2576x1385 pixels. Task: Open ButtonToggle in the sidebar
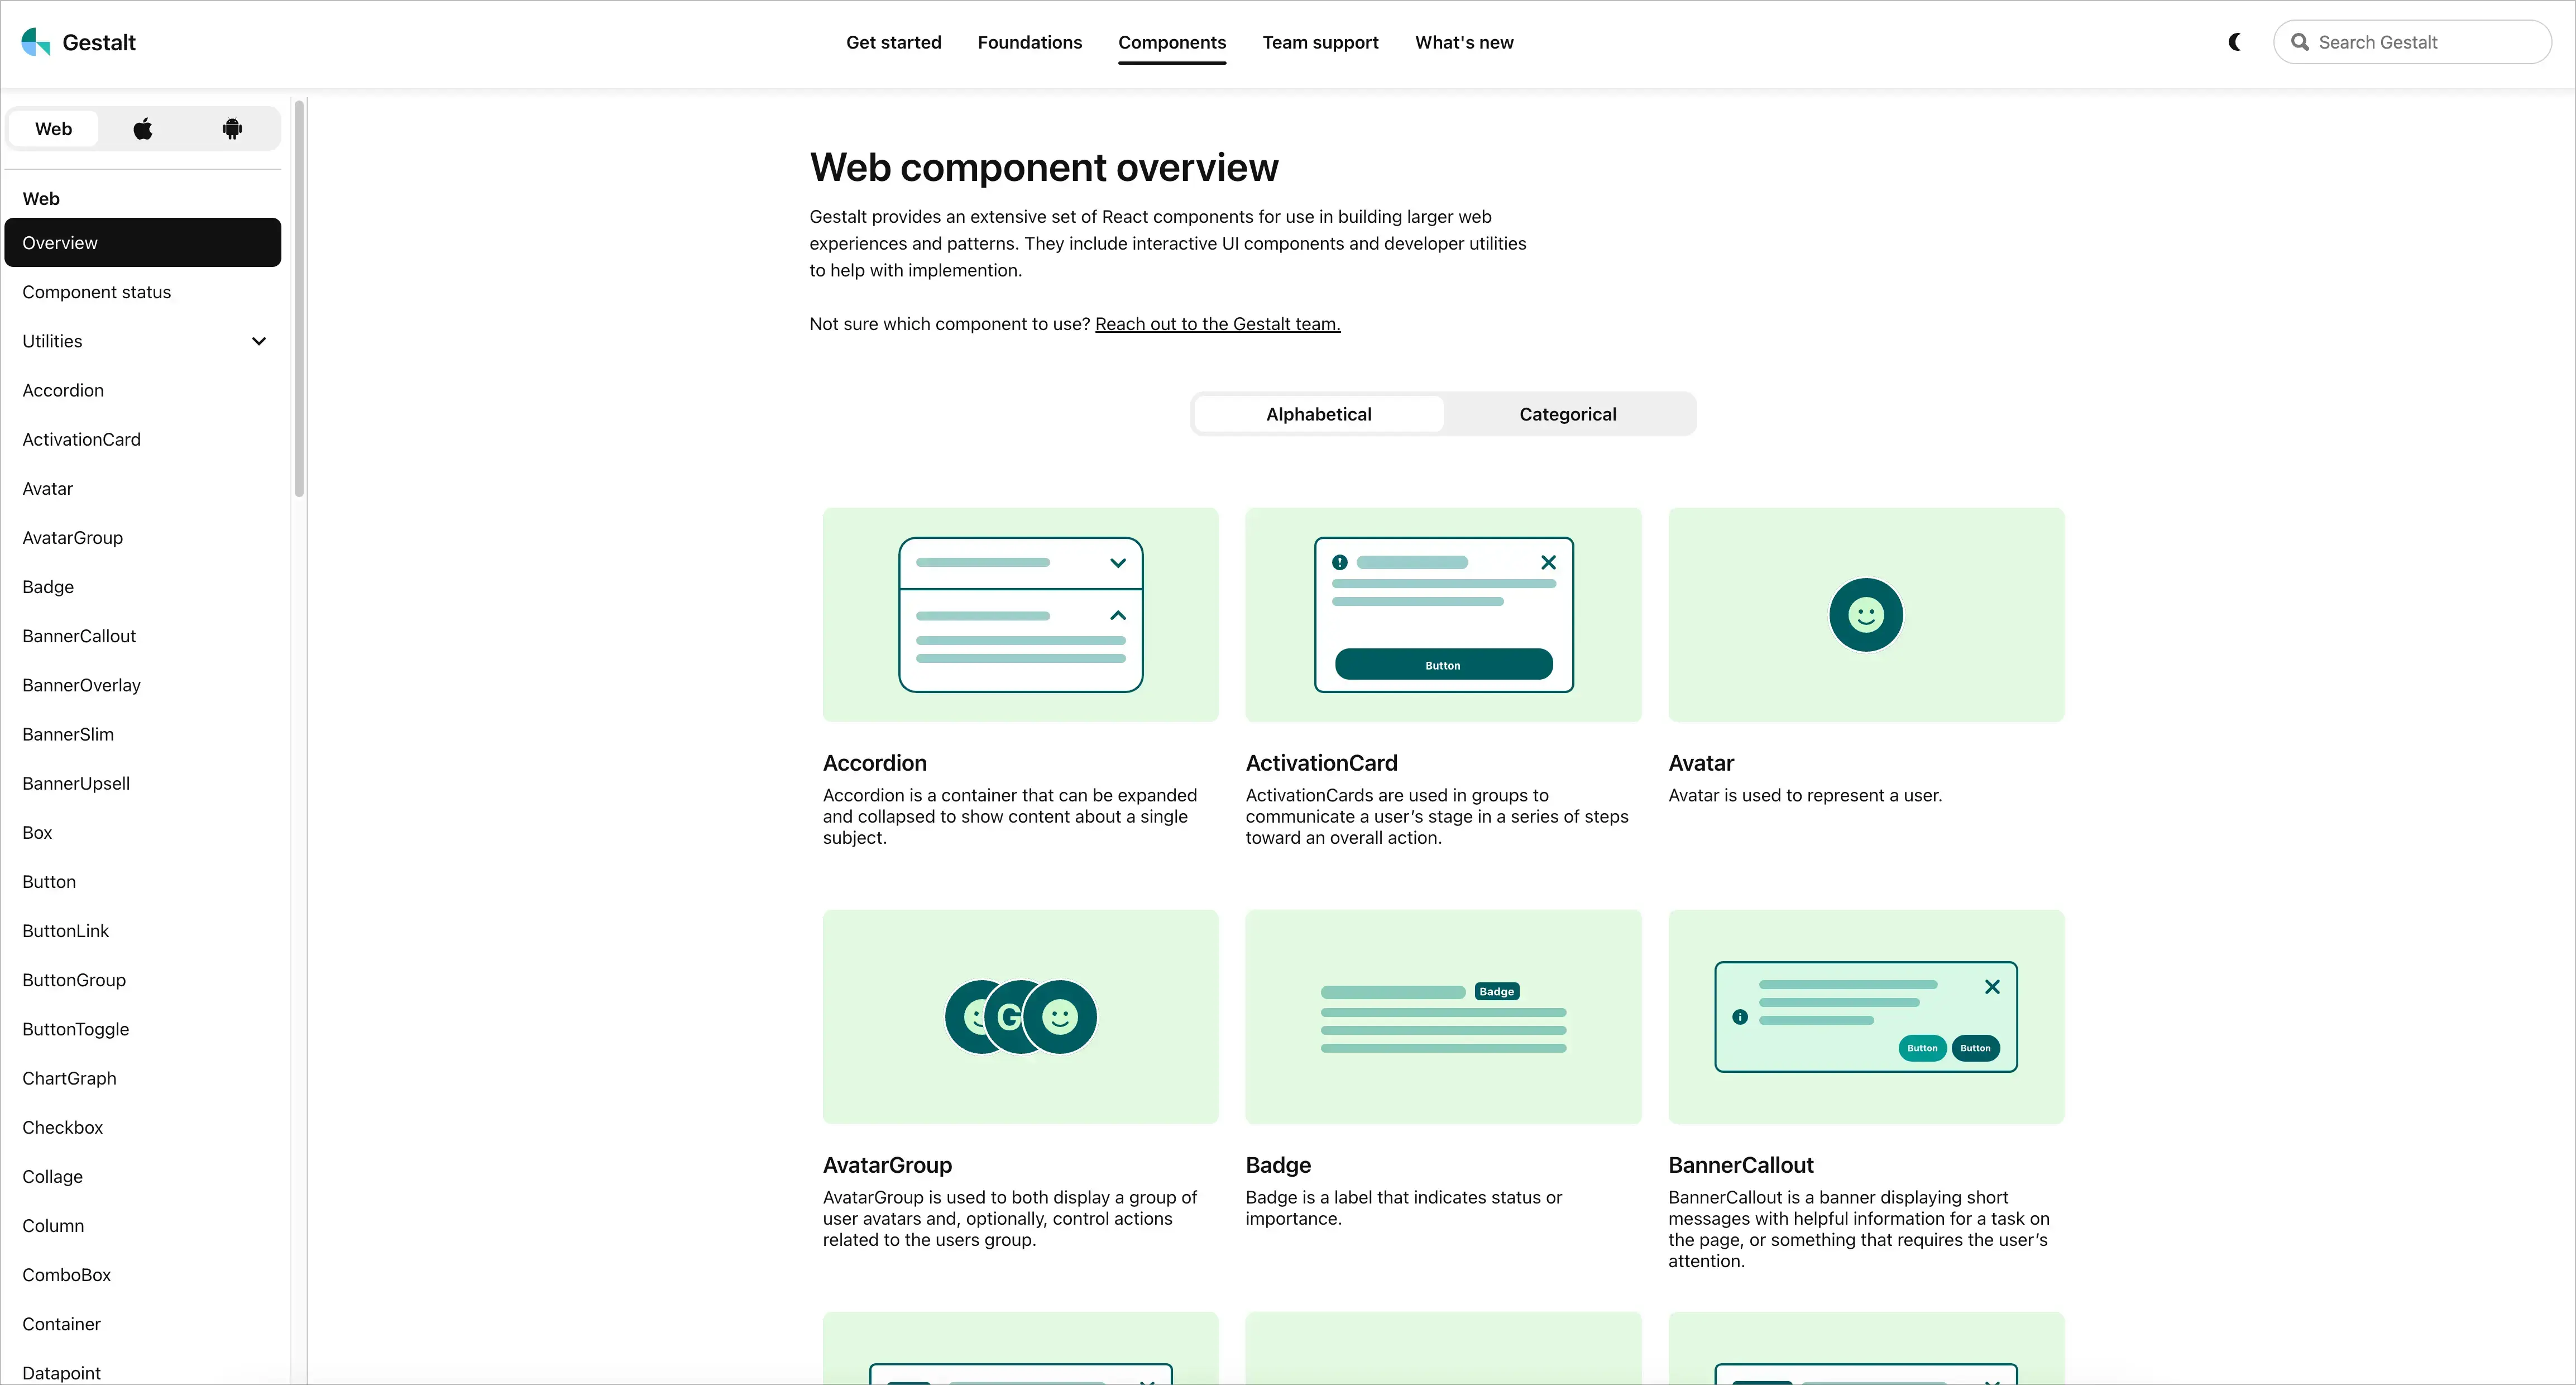click(143, 1029)
